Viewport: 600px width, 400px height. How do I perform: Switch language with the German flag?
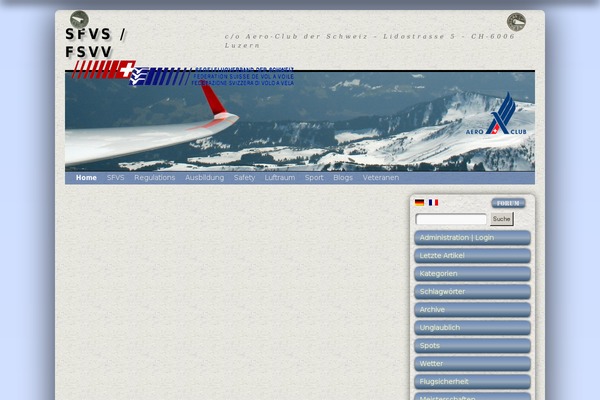tap(419, 202)
